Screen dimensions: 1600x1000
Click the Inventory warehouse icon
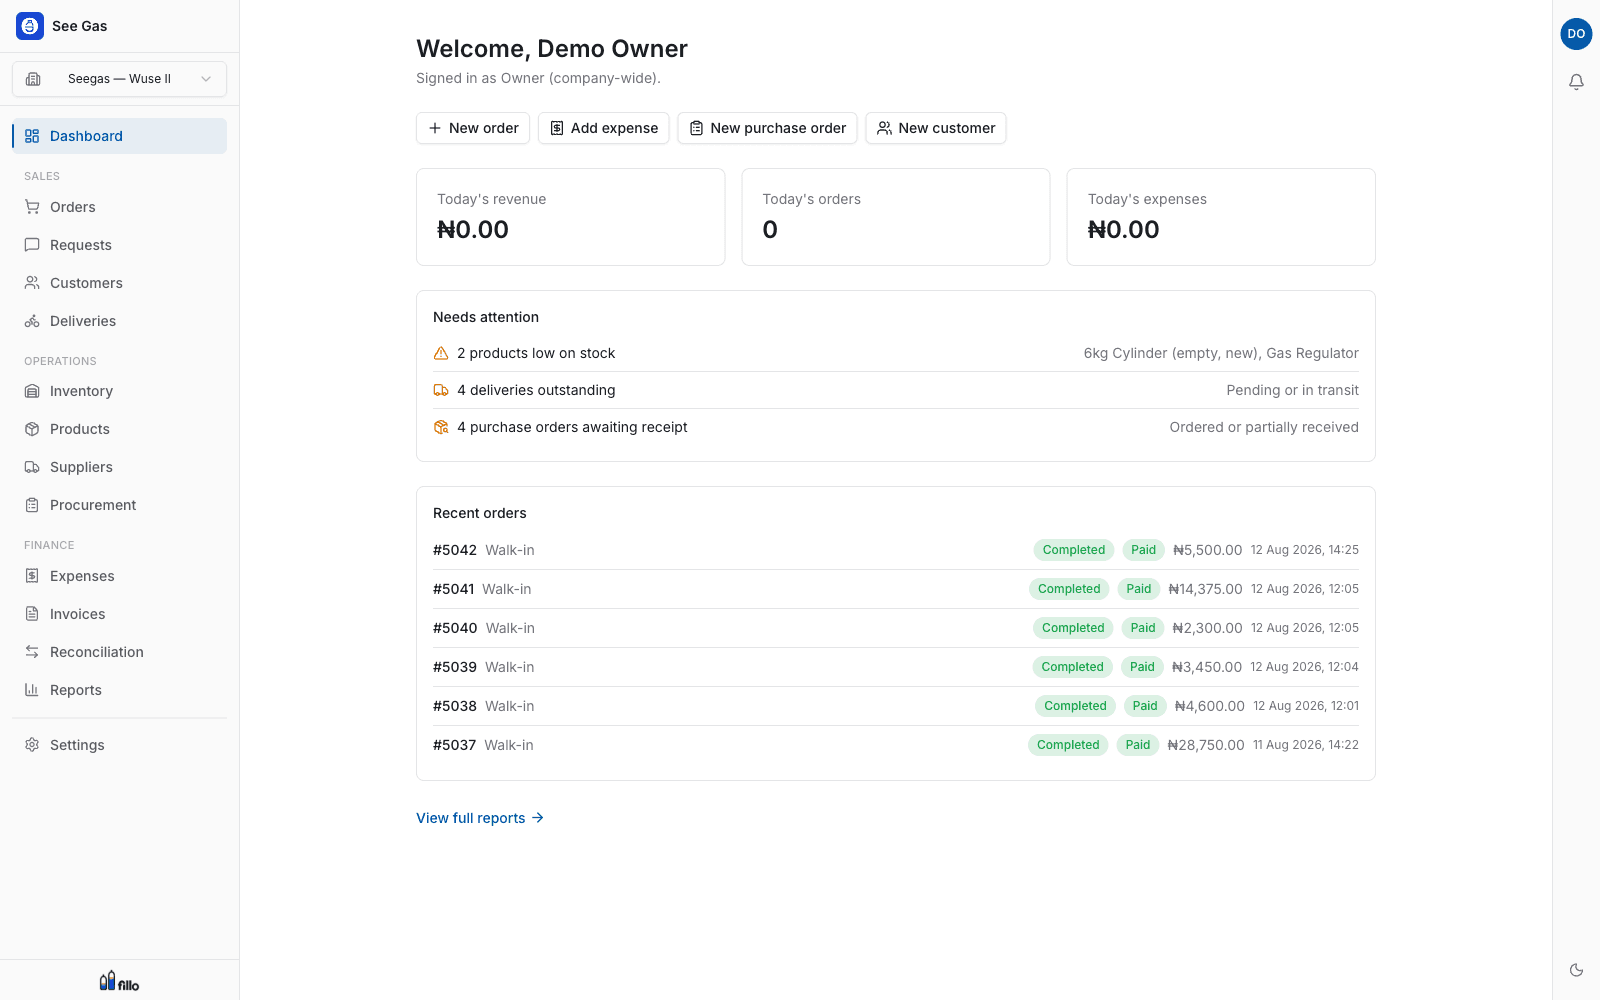[x=32, y=391]
